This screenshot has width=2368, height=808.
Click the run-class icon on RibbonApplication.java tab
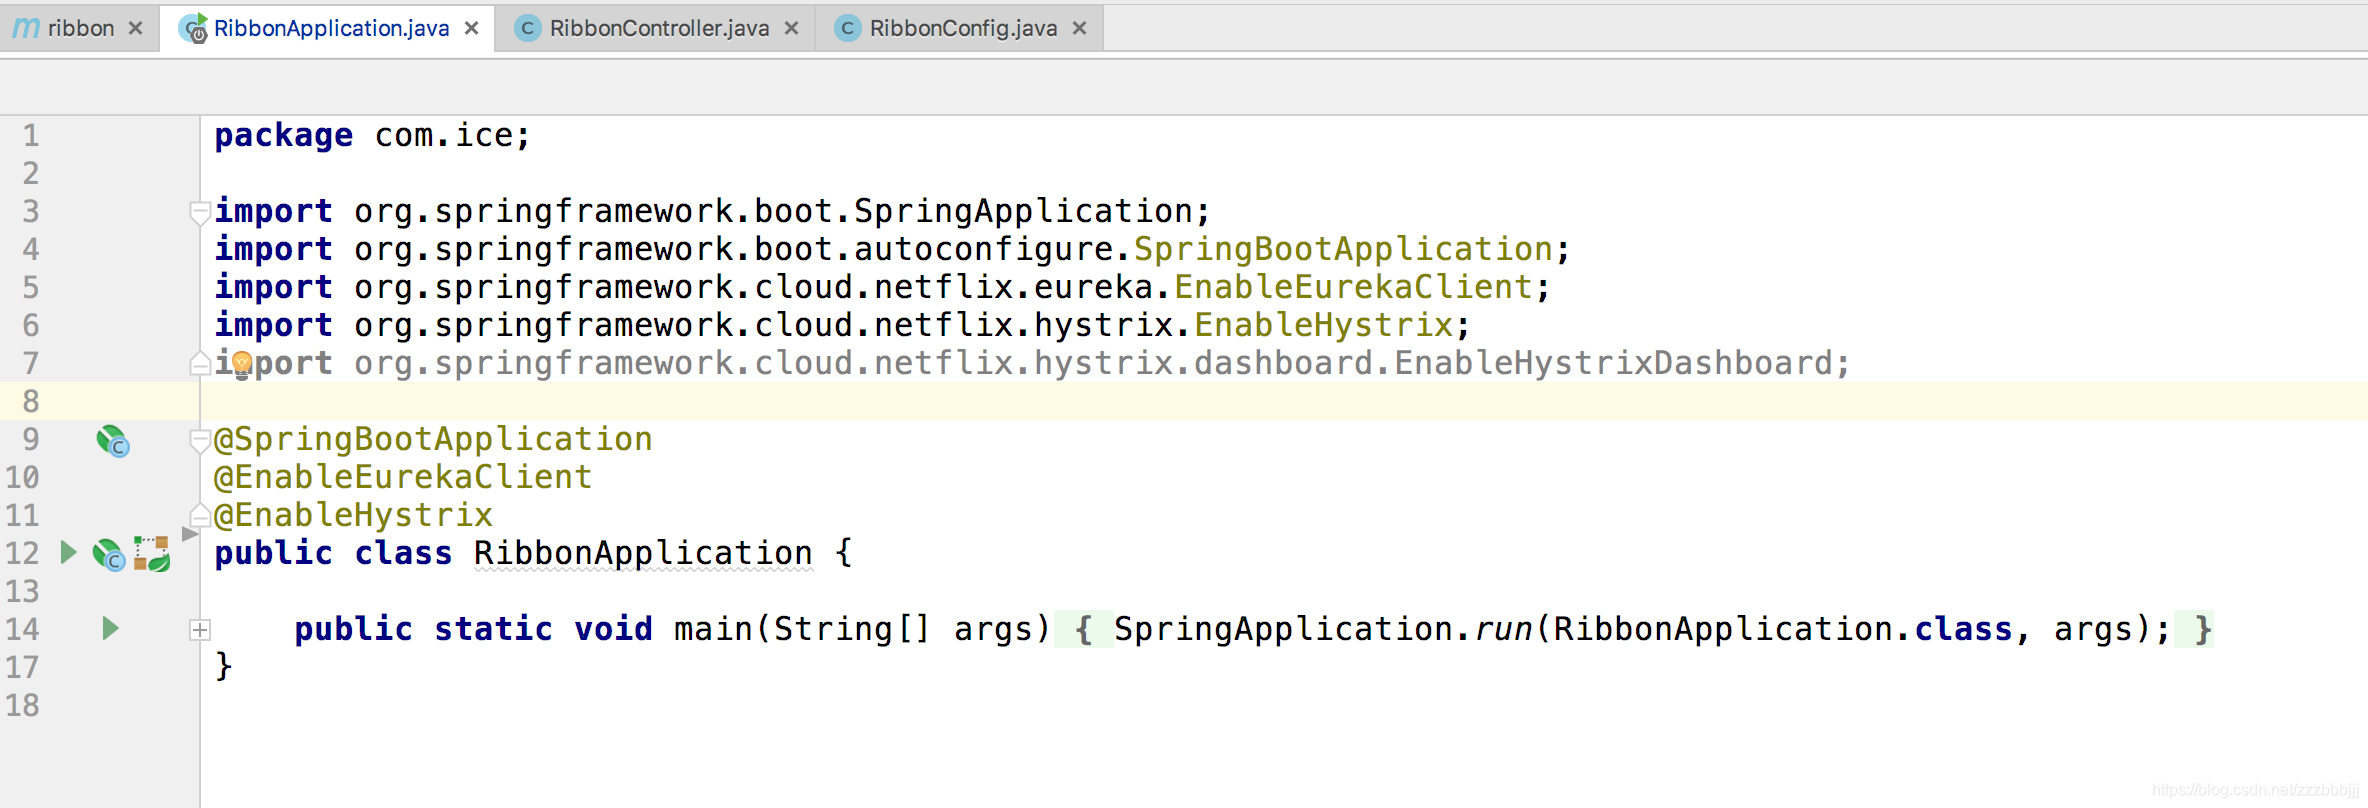[x=193, y=28]
